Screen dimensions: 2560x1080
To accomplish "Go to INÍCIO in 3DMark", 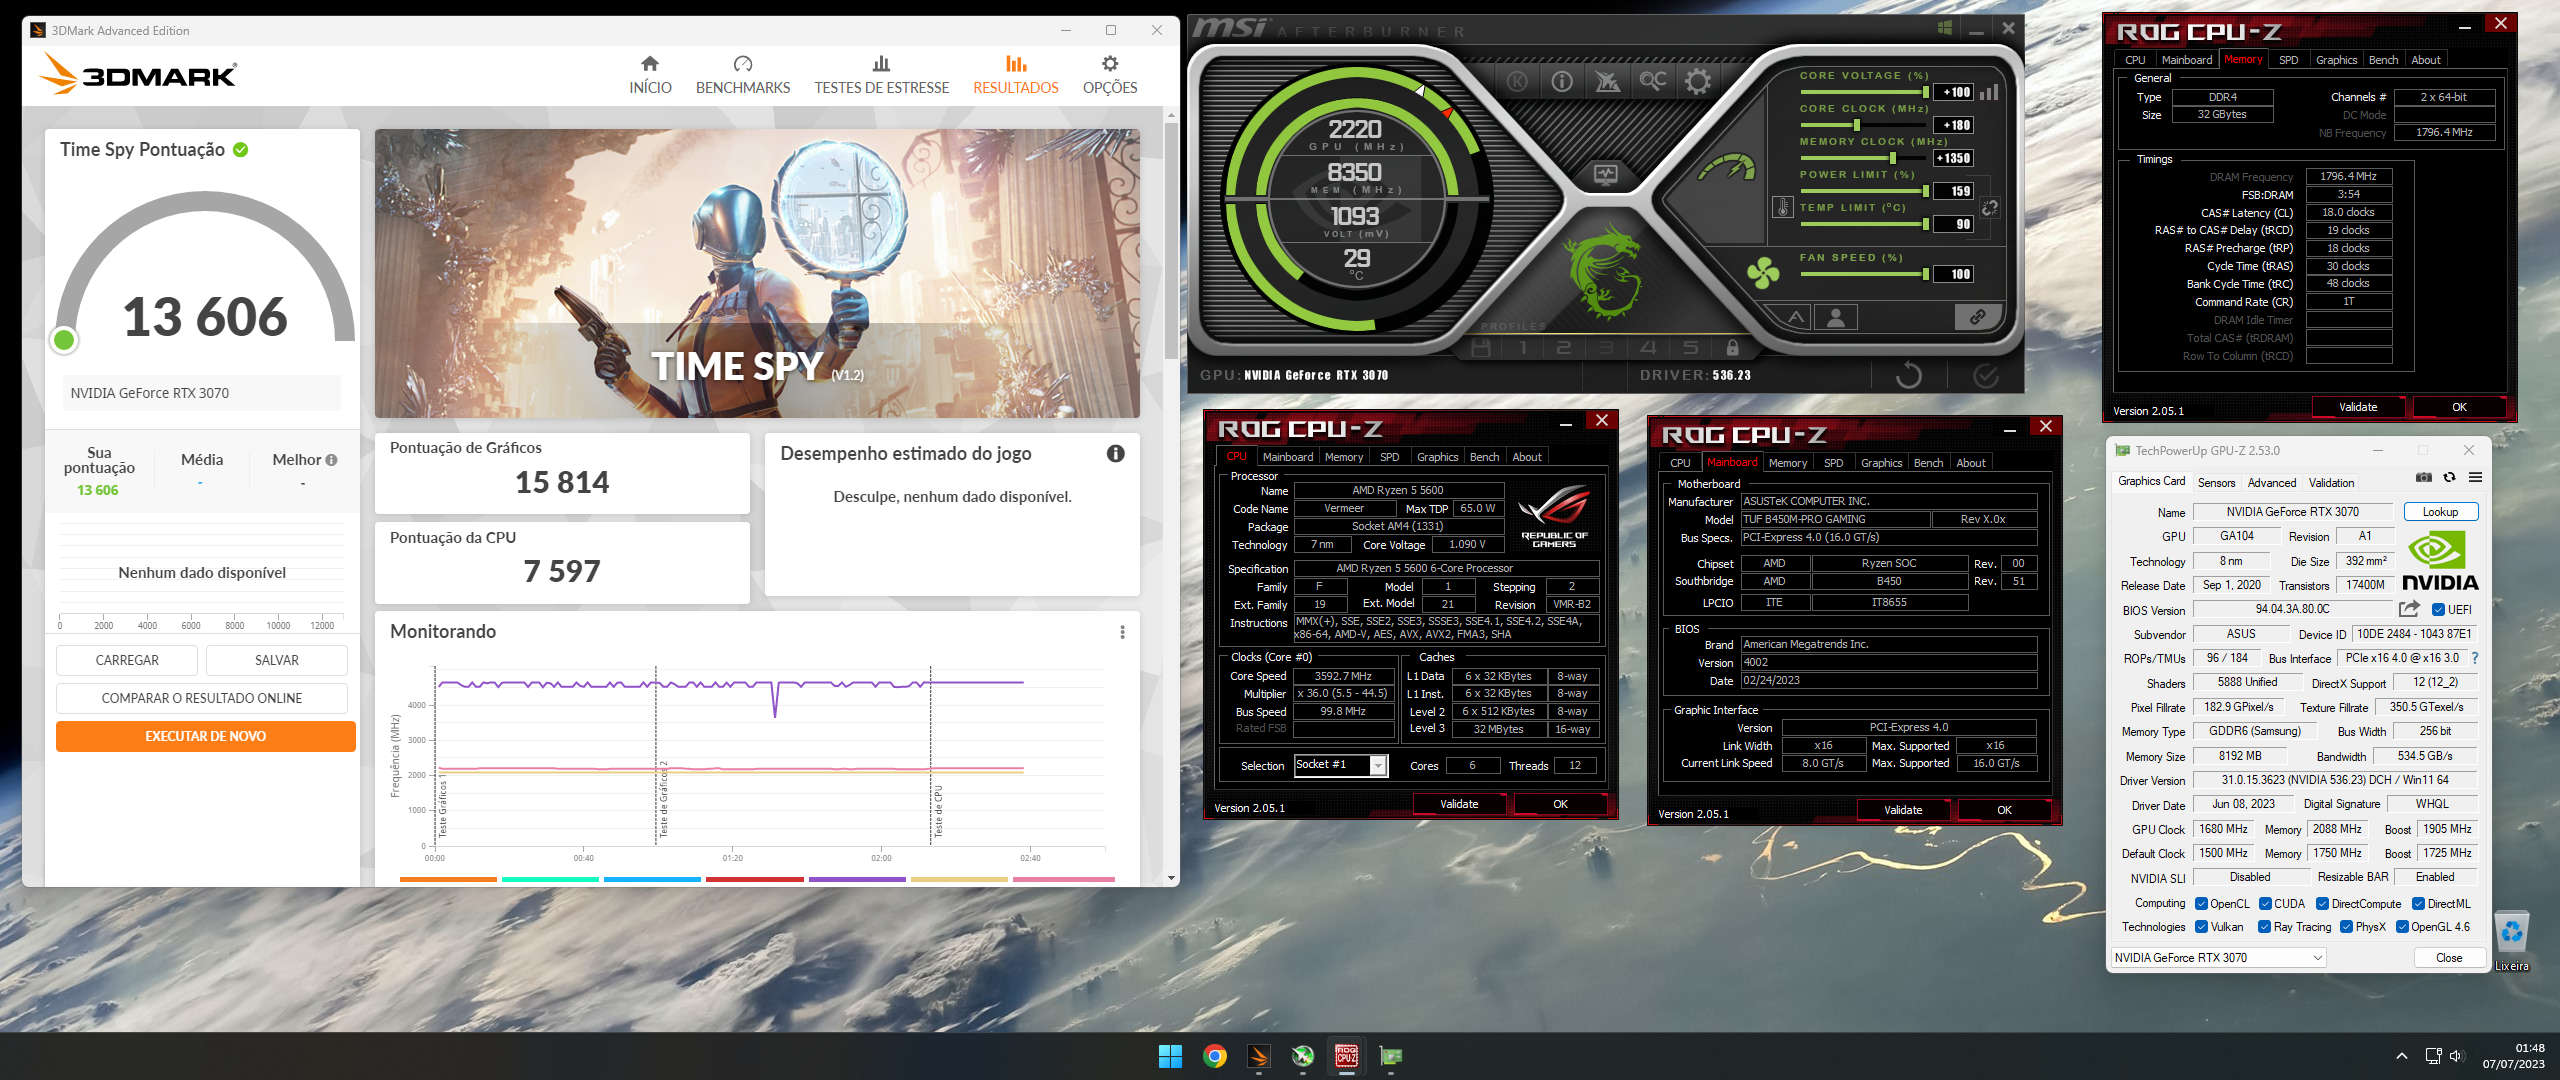I will pyautogui.click(x=650, y=76).
